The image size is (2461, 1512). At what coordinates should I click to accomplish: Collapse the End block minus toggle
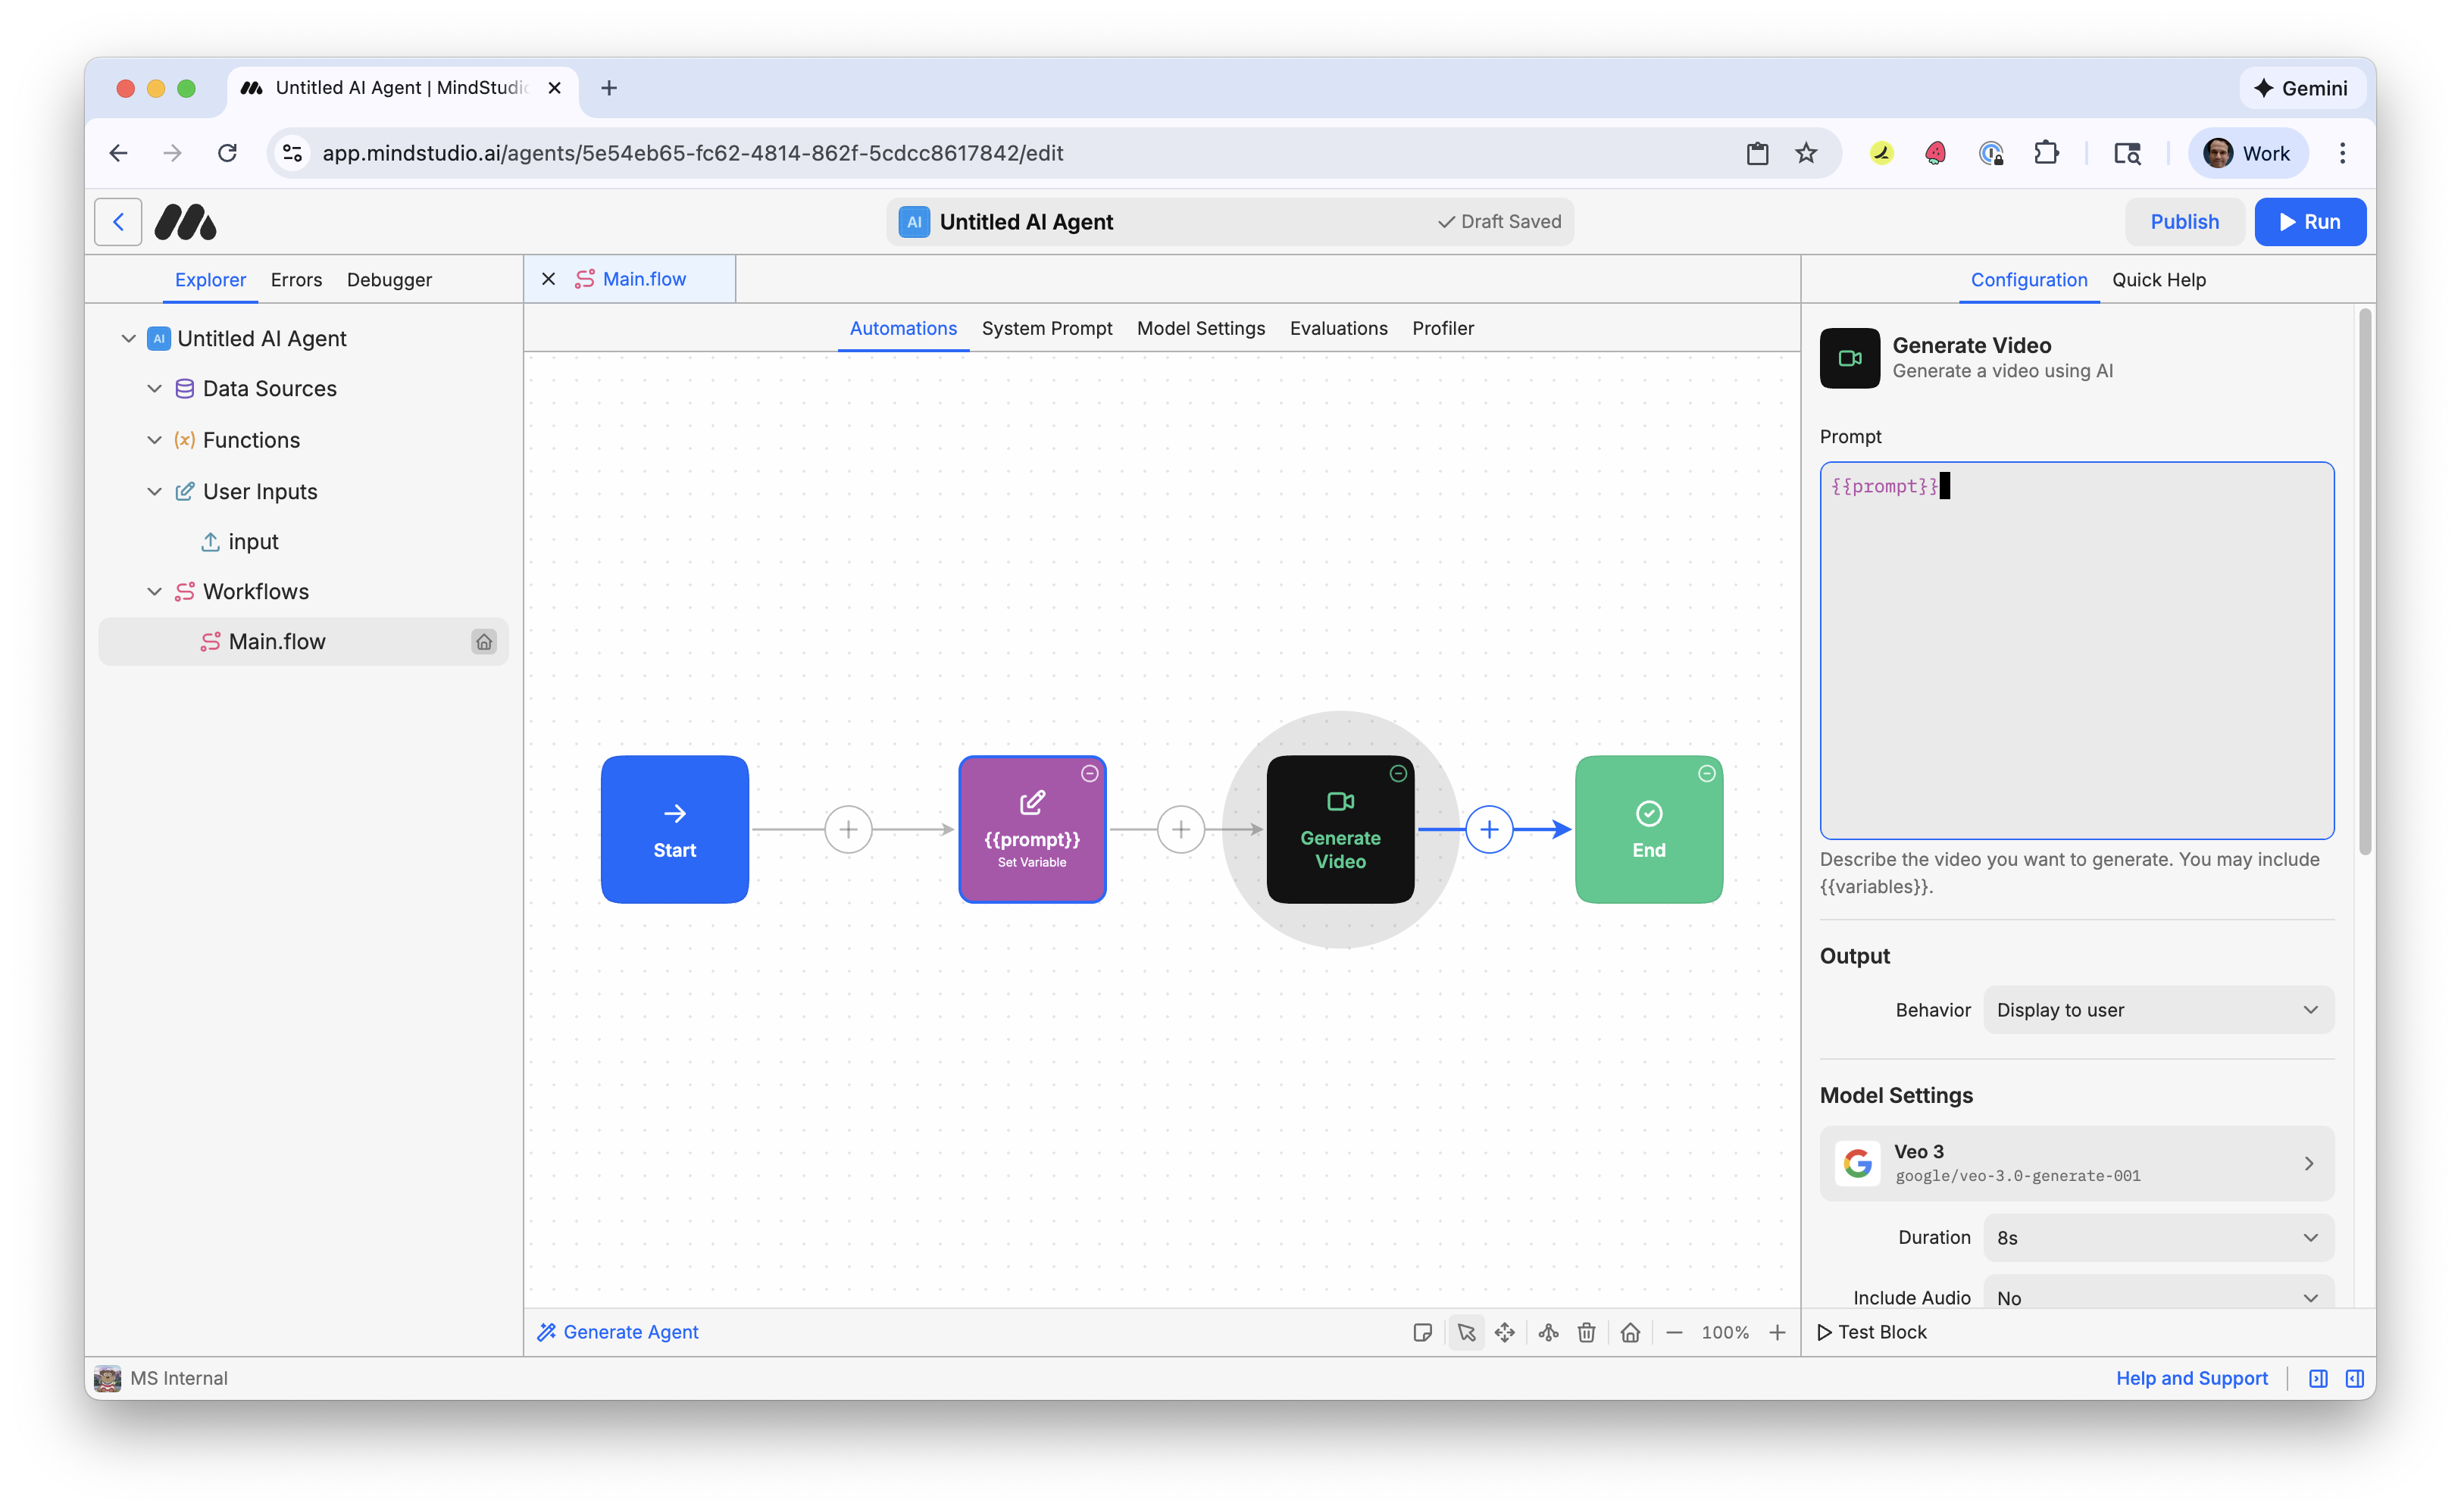(1706, 773)
